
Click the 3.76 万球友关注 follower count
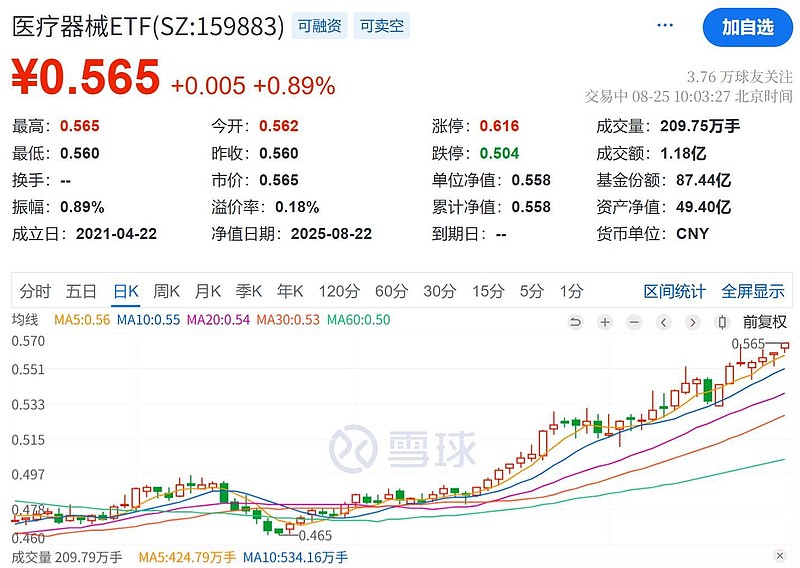[739, 77]
